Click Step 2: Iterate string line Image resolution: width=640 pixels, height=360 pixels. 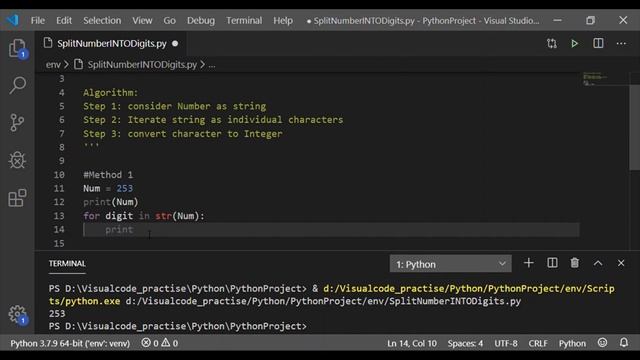[x=213, y=120]
